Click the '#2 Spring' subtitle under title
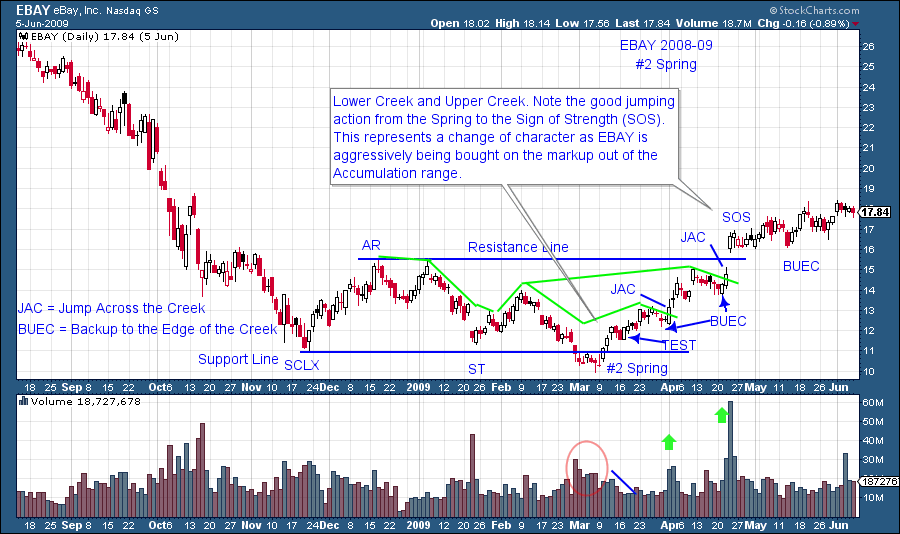 (666, 64)
